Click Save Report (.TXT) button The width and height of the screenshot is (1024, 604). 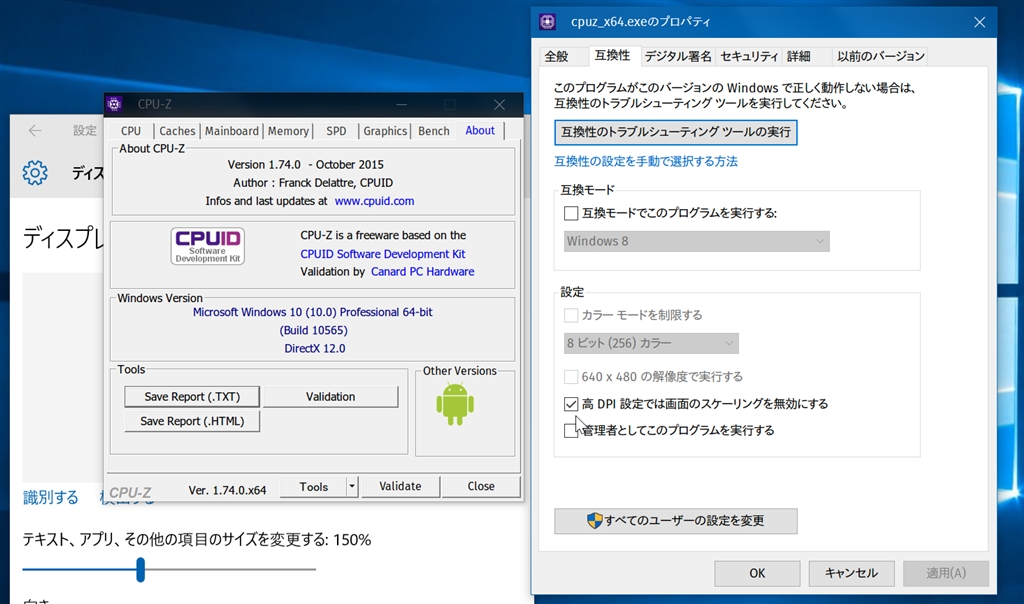(x=192, y=396)
